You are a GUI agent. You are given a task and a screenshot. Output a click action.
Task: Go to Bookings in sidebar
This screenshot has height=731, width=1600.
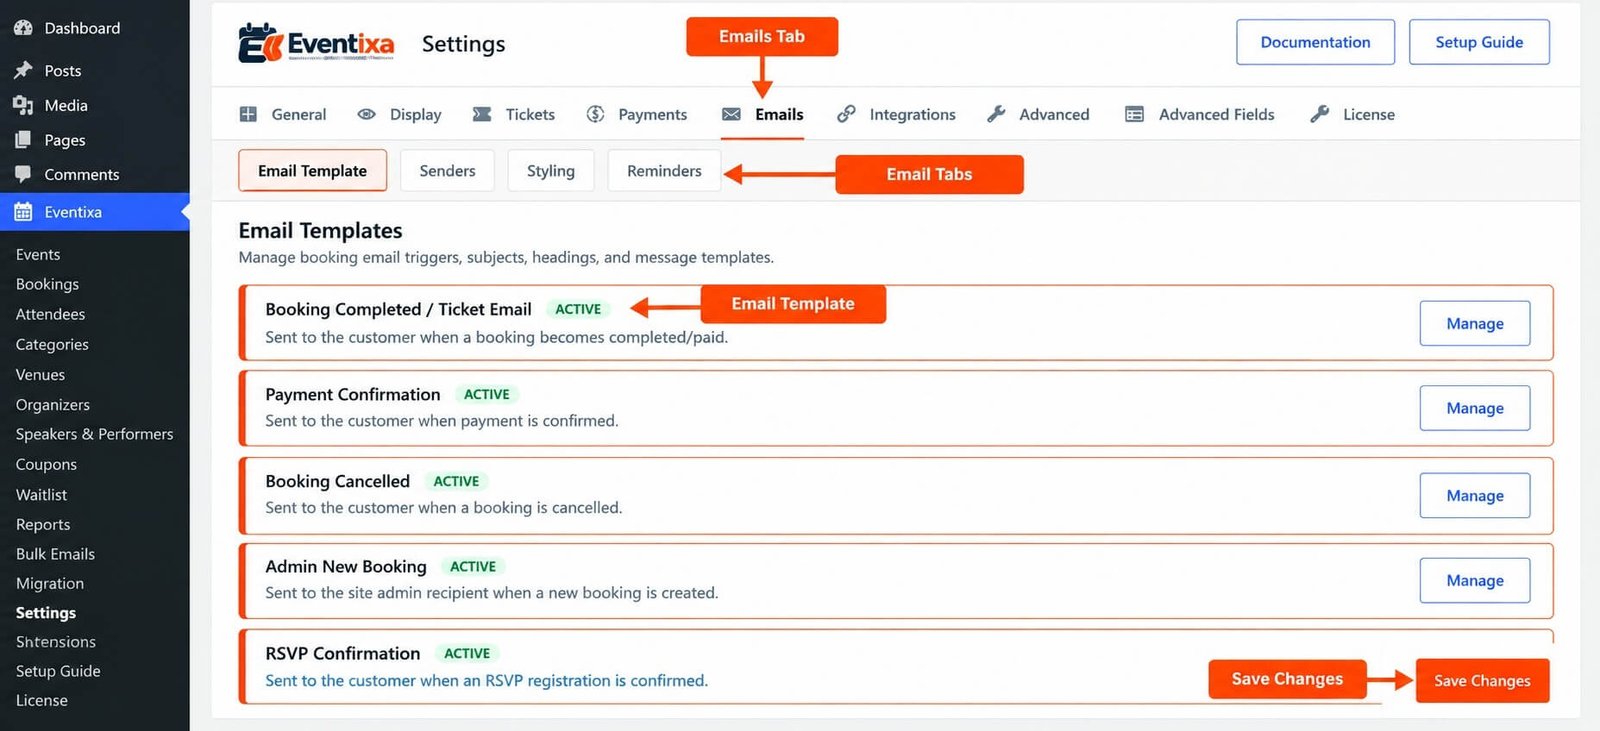pyautogui.click(x=47, y=284)
